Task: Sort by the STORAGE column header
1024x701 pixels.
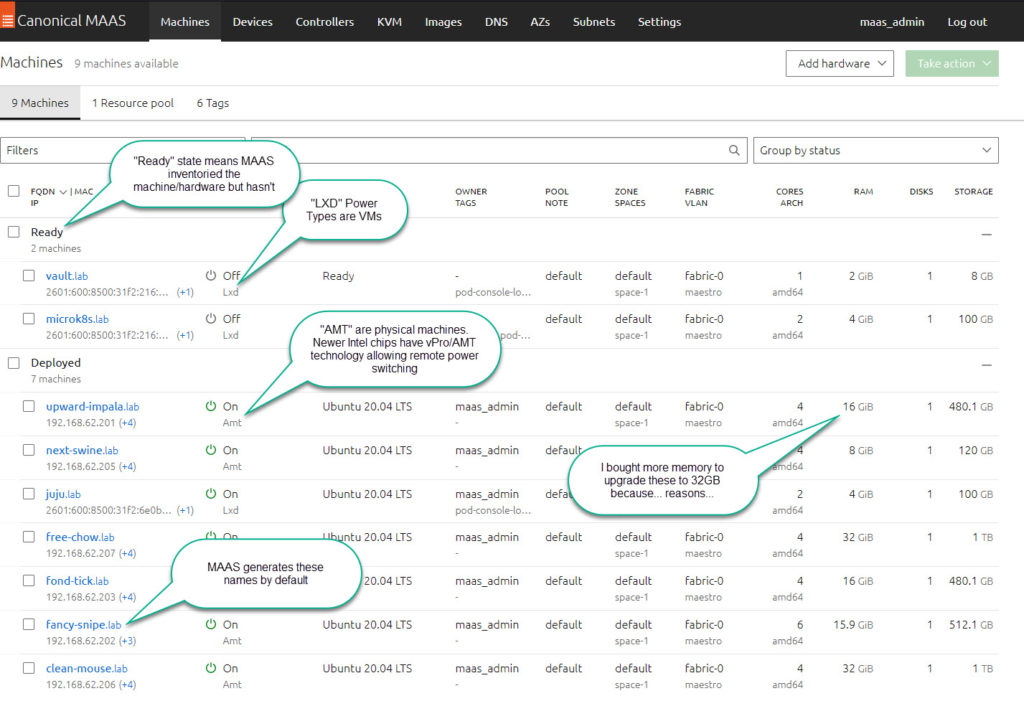Action: click(x=973, y=191)
